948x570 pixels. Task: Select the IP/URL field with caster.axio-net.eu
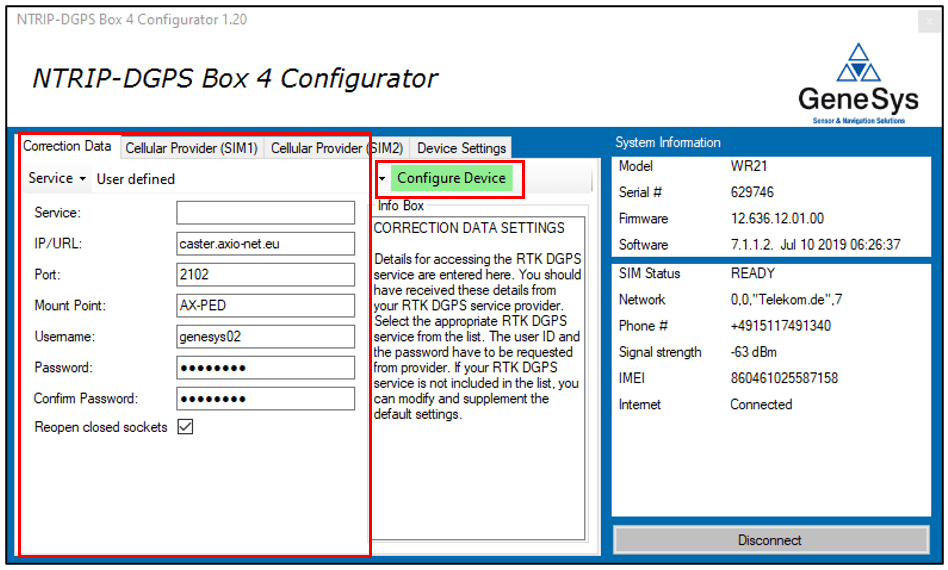pyautogui.click(x=265, y=244)
